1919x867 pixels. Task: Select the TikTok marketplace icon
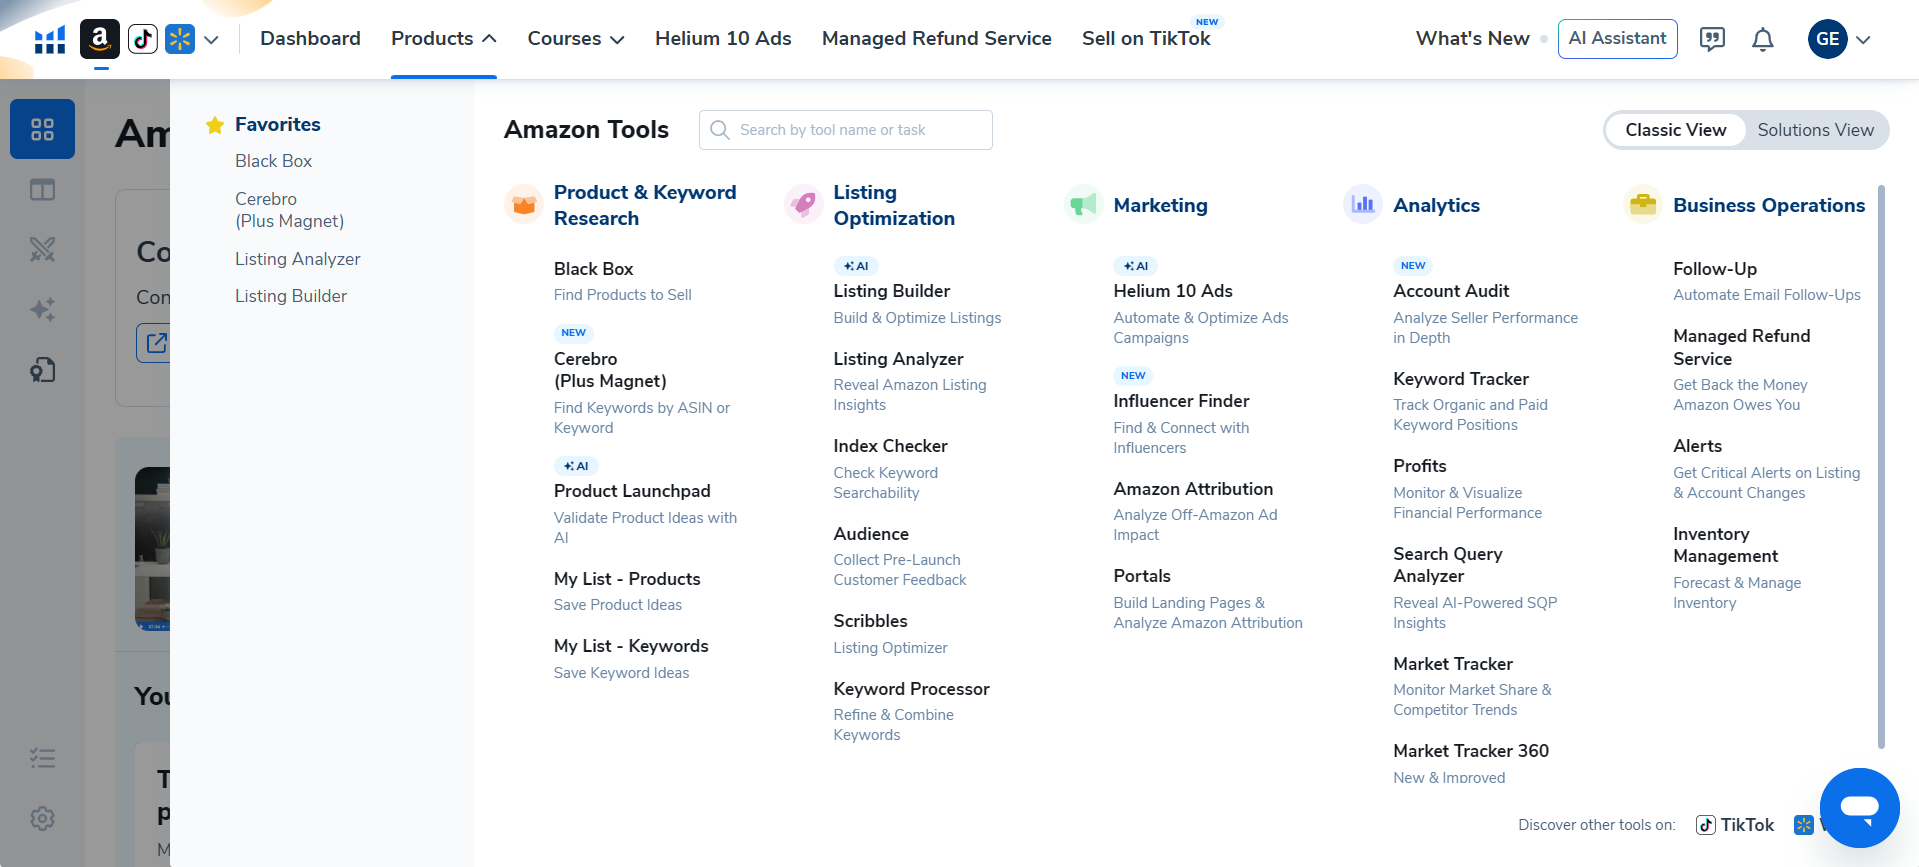(143, 39)
